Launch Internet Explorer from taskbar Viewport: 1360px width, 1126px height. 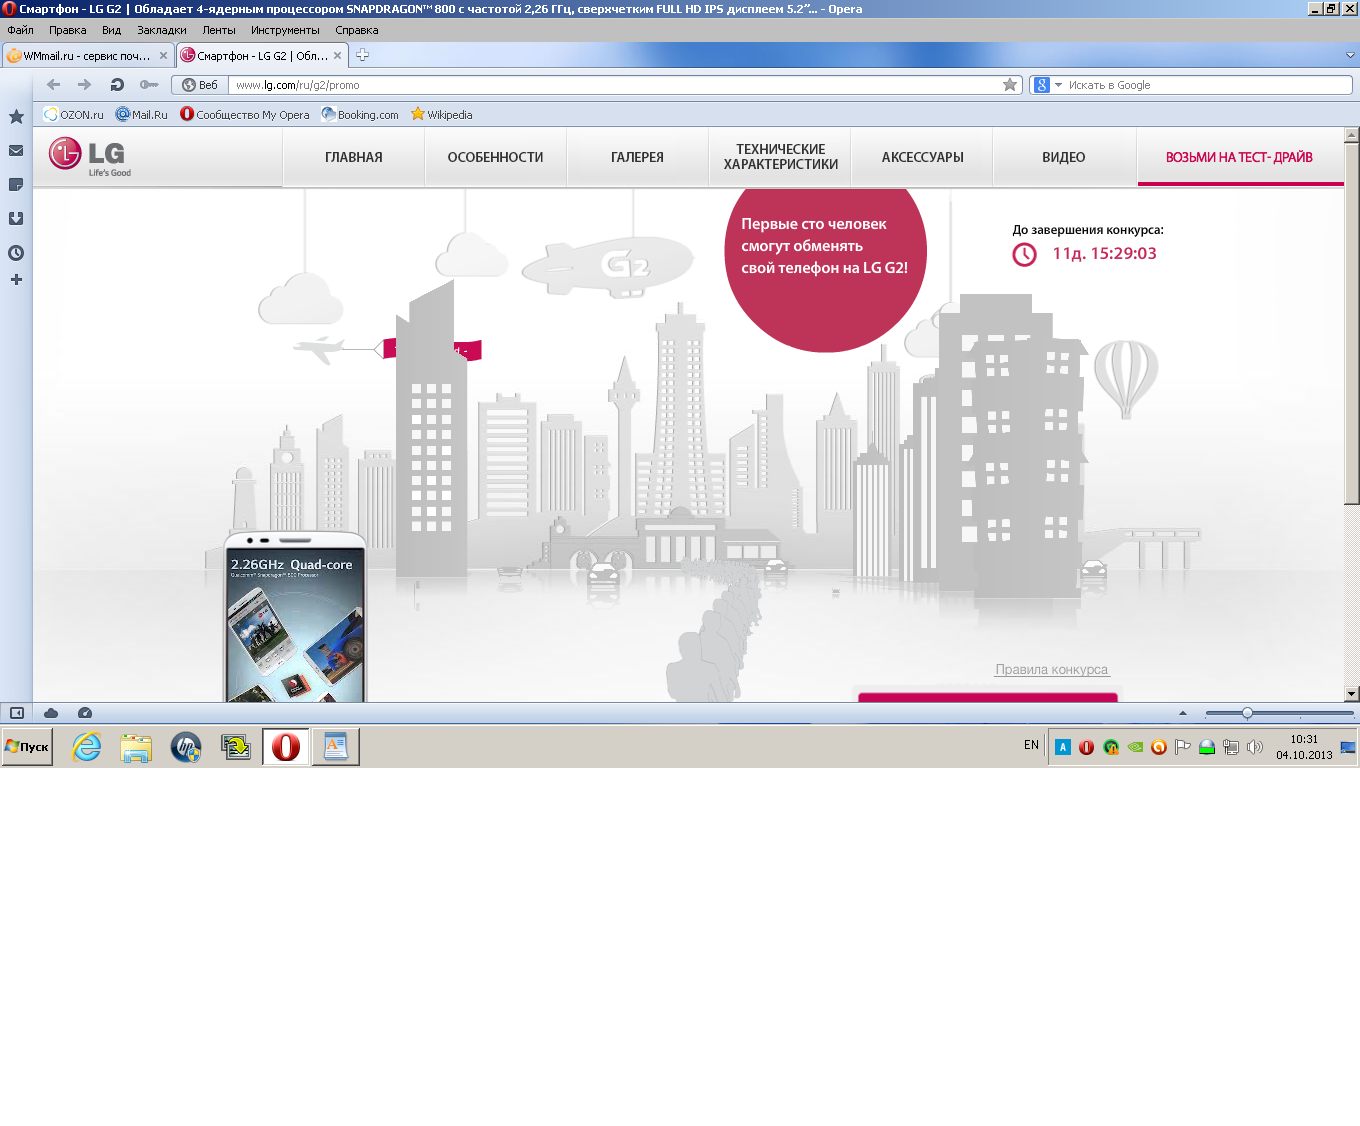coord(87,746)
